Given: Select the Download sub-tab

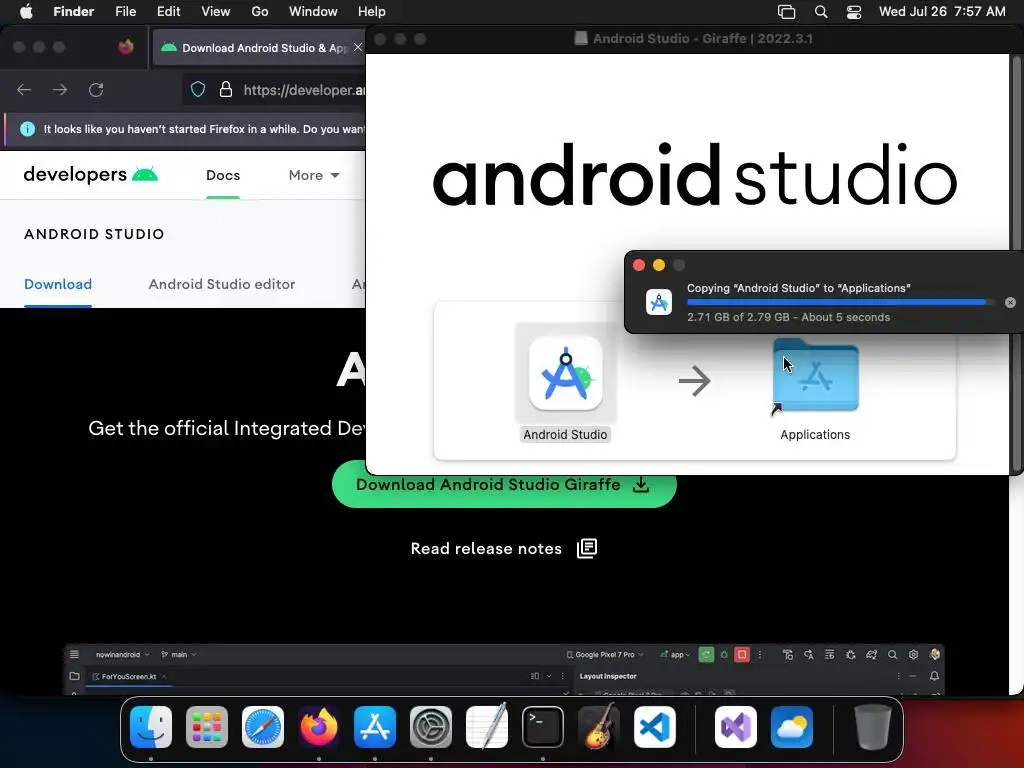Looking at the screenshot, I should point(58,284).
